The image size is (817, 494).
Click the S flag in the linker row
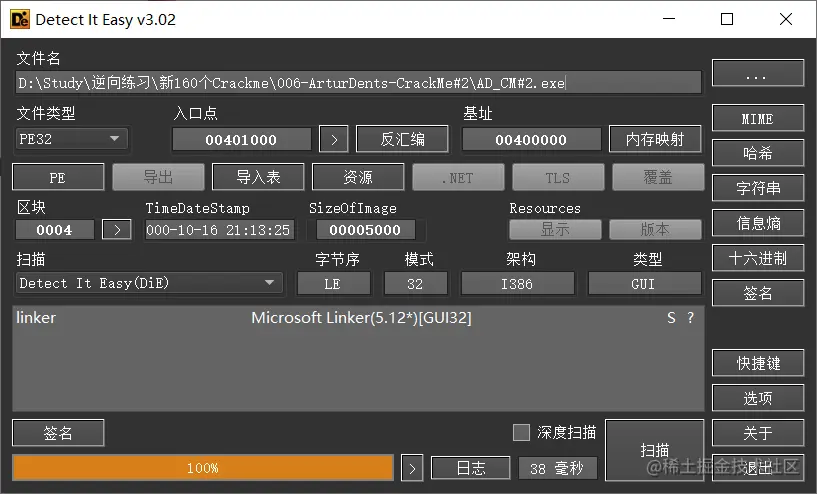pos(671,318)
